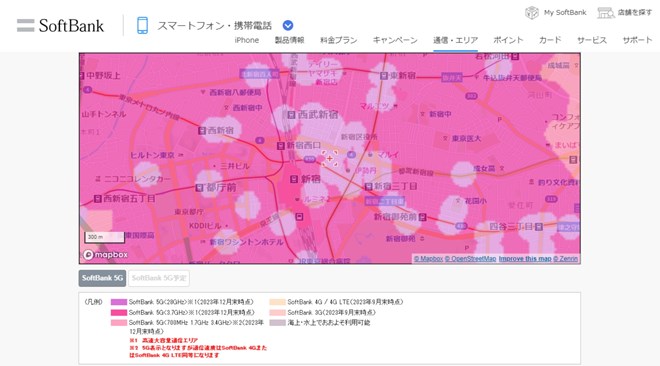
Task: Open the カード menu item
Action: point(550,40)
